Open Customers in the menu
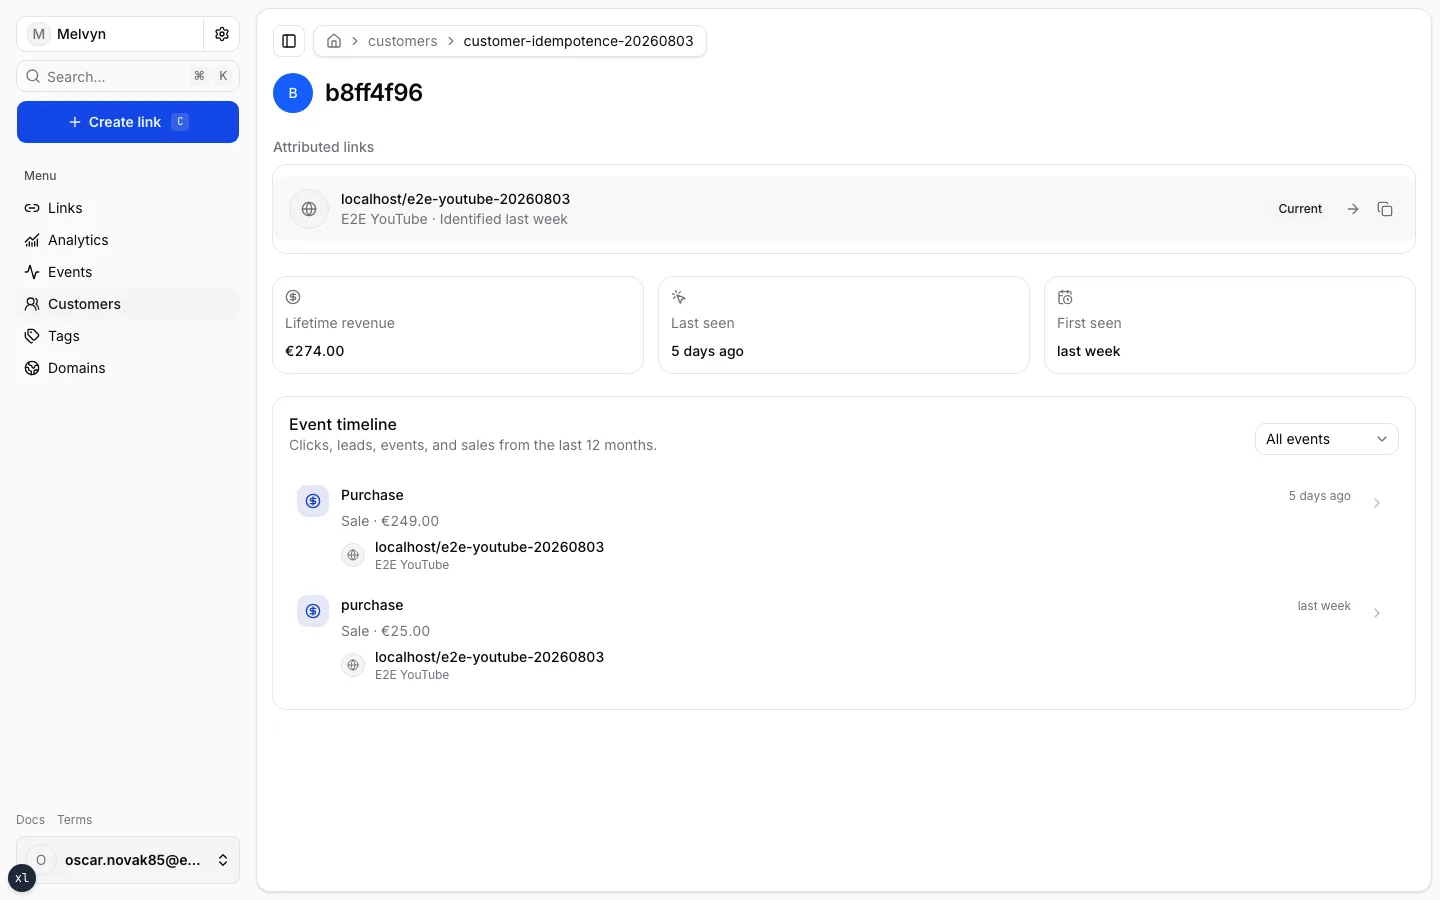Screen dimensions: 1440x900 point(128,304)
